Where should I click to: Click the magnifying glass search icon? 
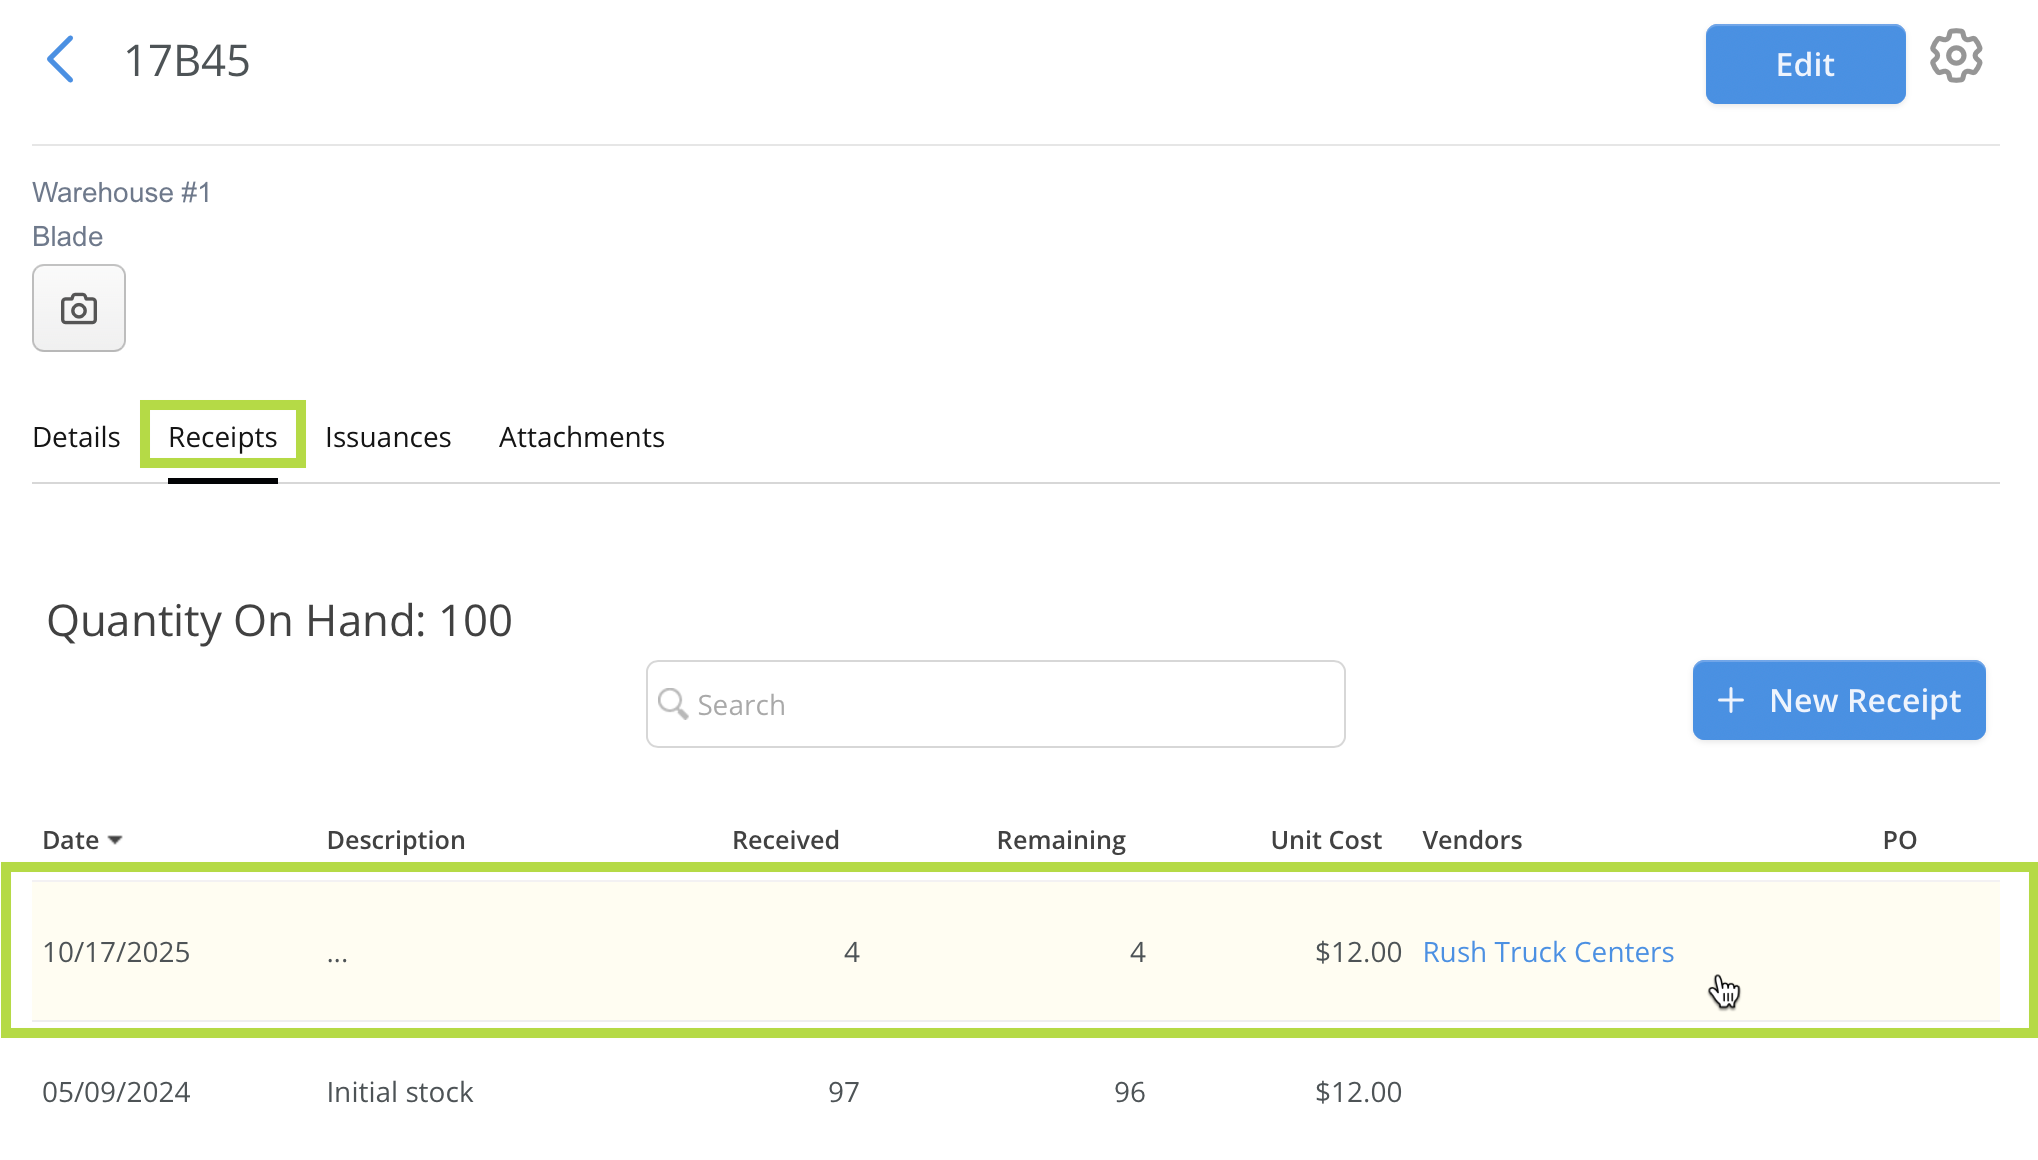[673, 704]
